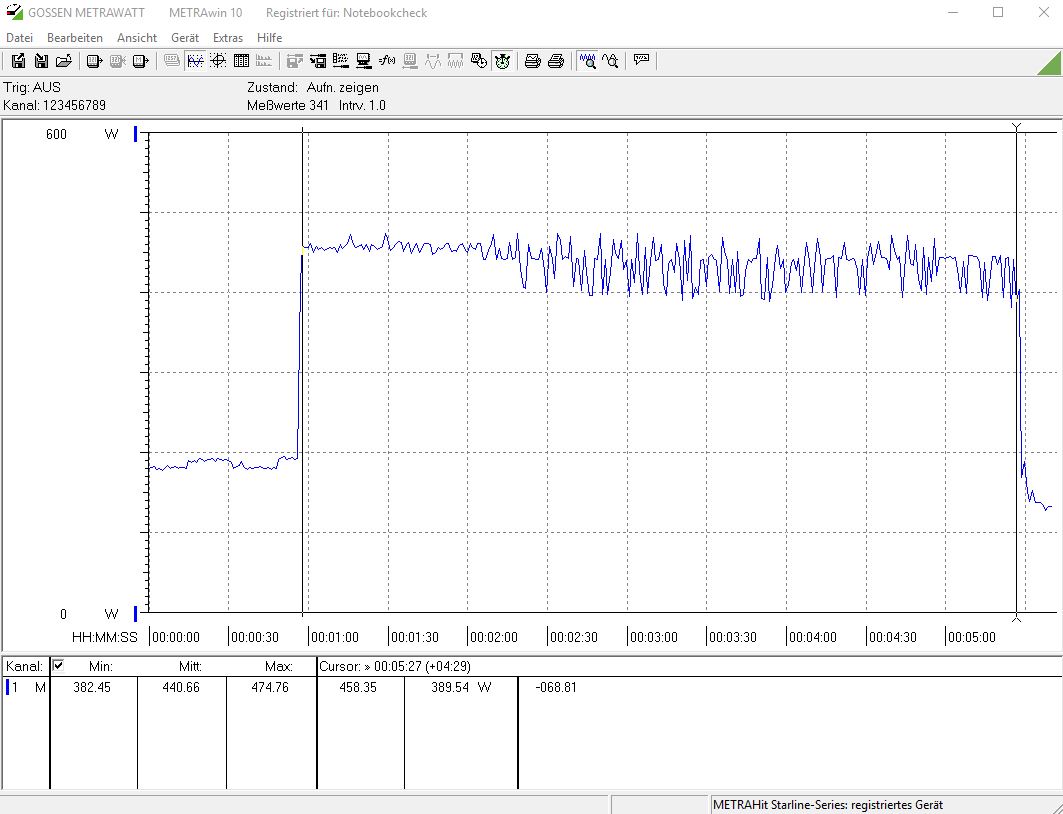Click the Max value 474.76

270,687
